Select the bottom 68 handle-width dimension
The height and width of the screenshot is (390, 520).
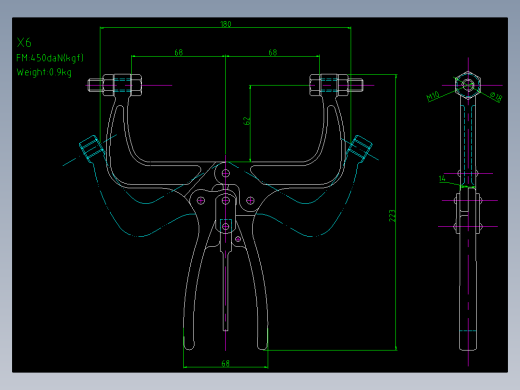tap(226, 363)
